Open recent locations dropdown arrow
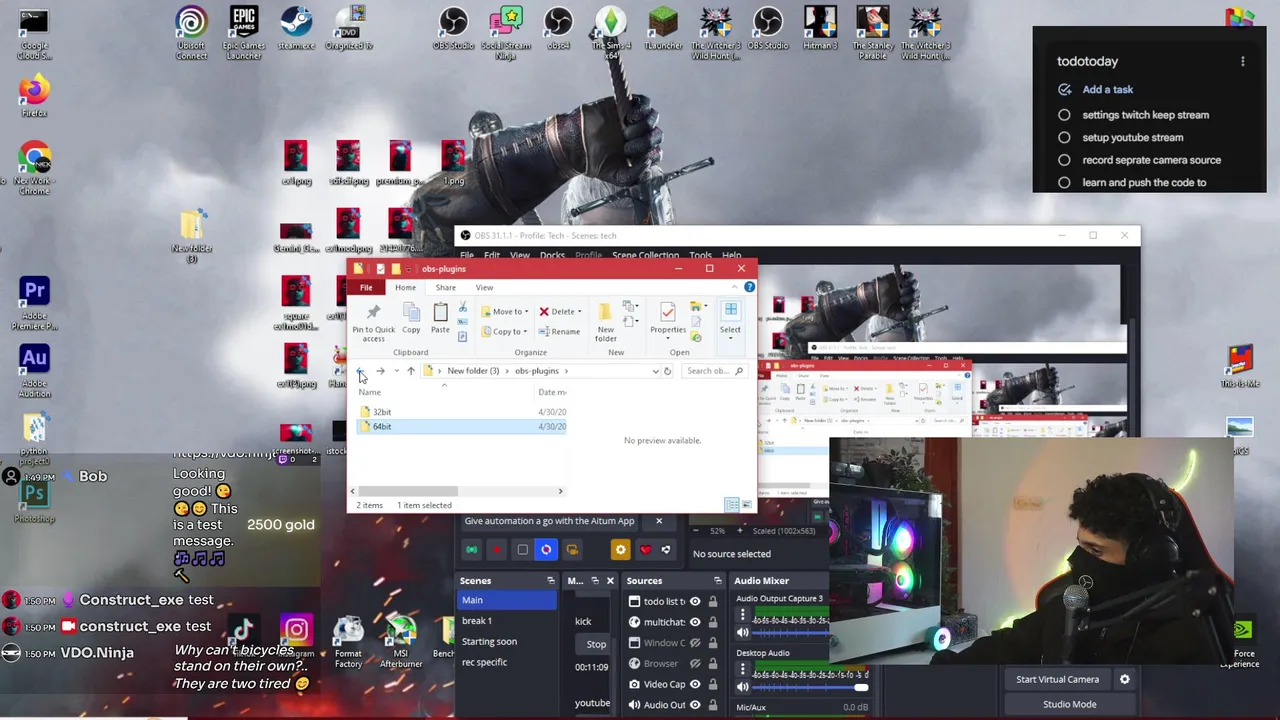 click(396, 371)
